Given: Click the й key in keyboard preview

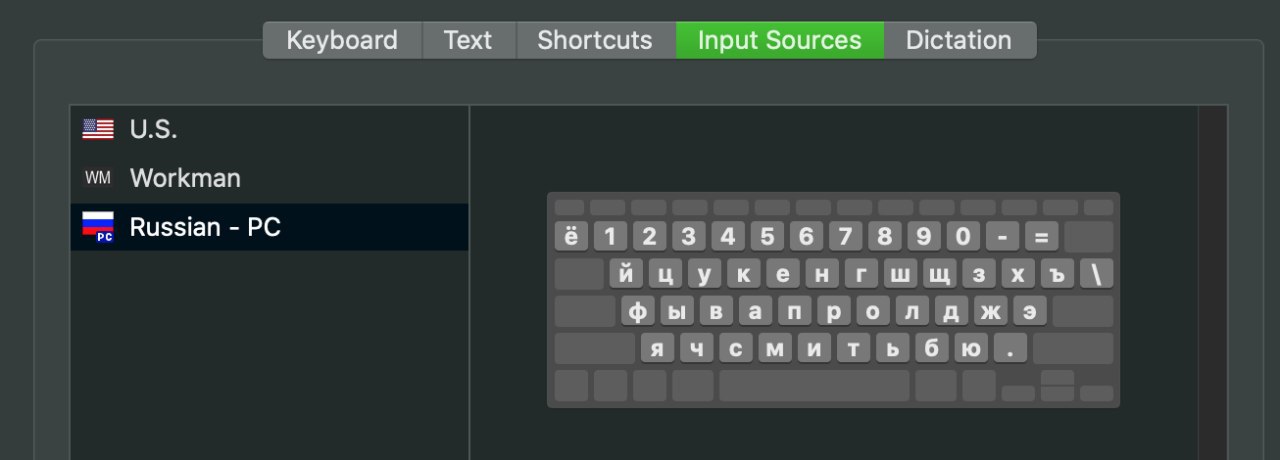Looking at the screenshot, I should [x=626, y=274].
